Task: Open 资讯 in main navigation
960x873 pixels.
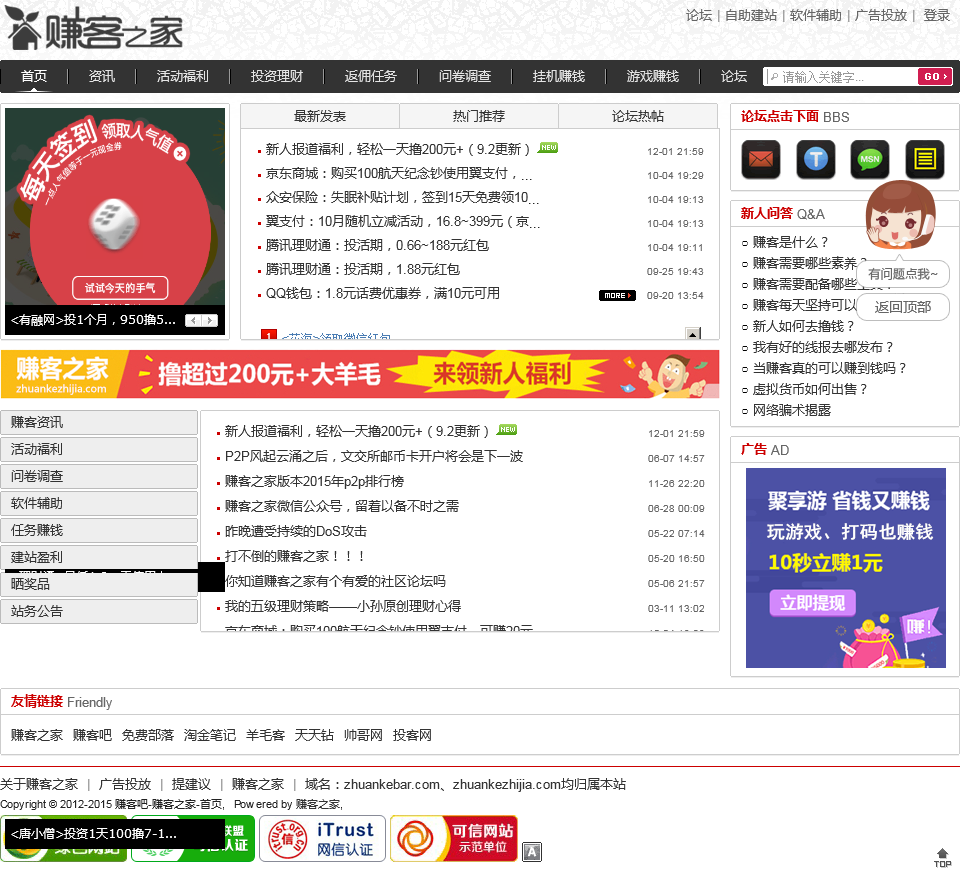Action: pos(102,76)
